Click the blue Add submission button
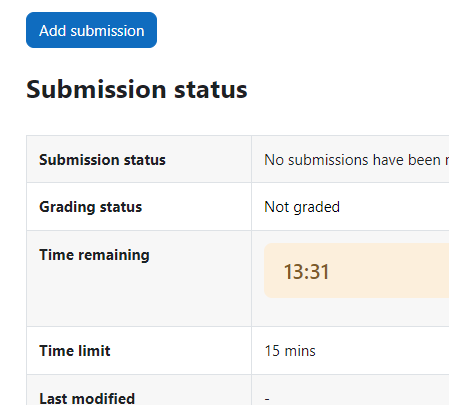The height and width of the screenshot is (405, 449). (91, 30)
